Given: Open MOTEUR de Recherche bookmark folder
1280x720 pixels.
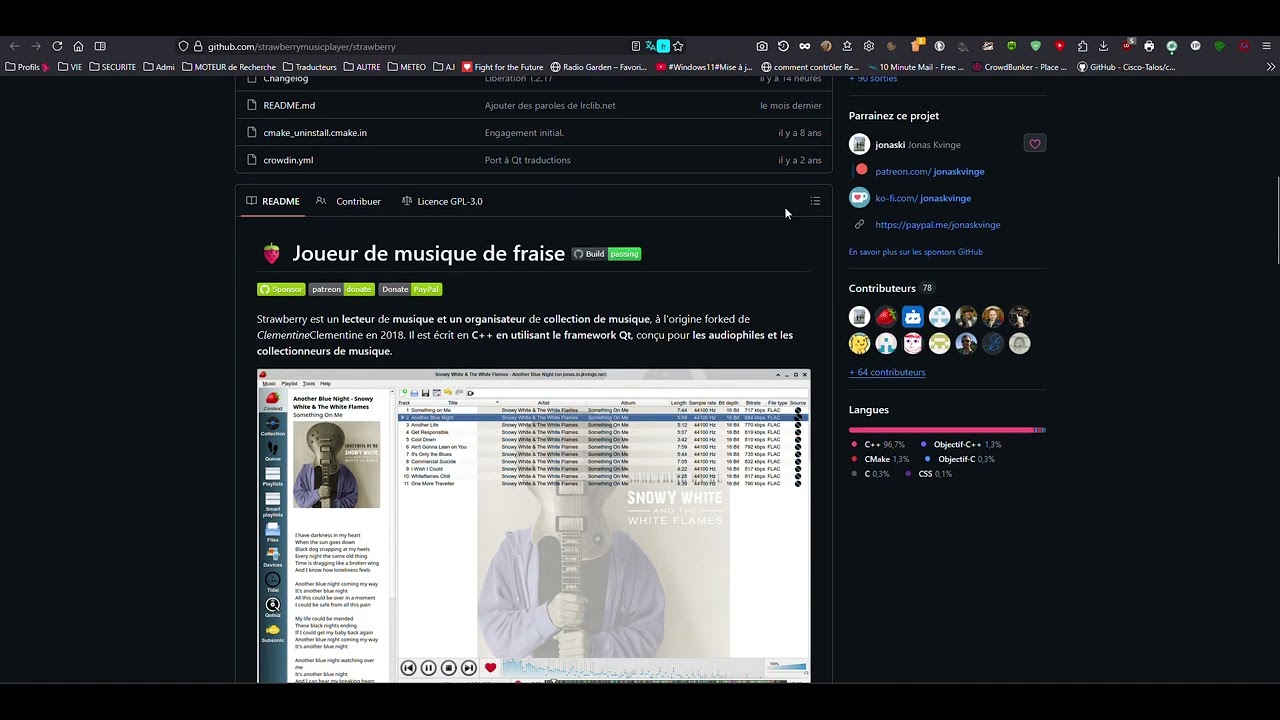Looking at the screenshot, I should coord(229,67).
